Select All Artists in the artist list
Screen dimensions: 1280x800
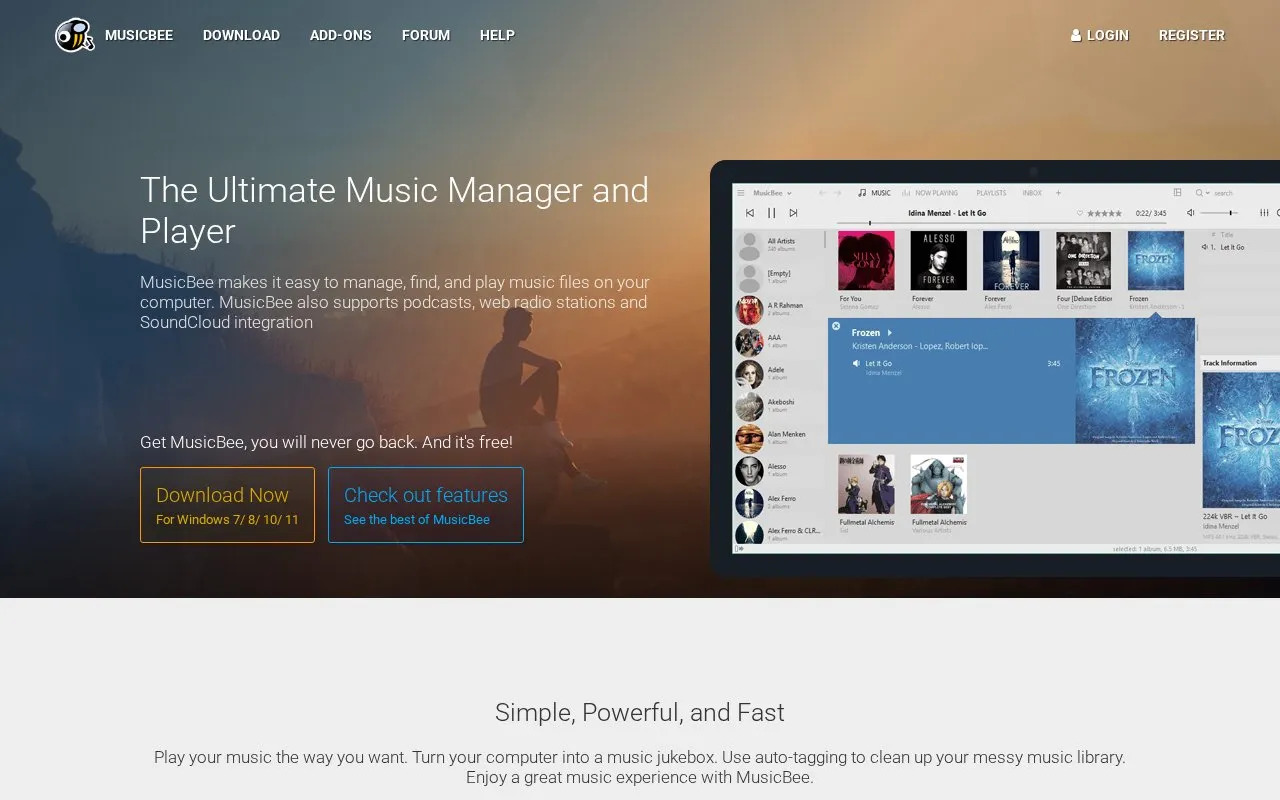coord(779,245)
